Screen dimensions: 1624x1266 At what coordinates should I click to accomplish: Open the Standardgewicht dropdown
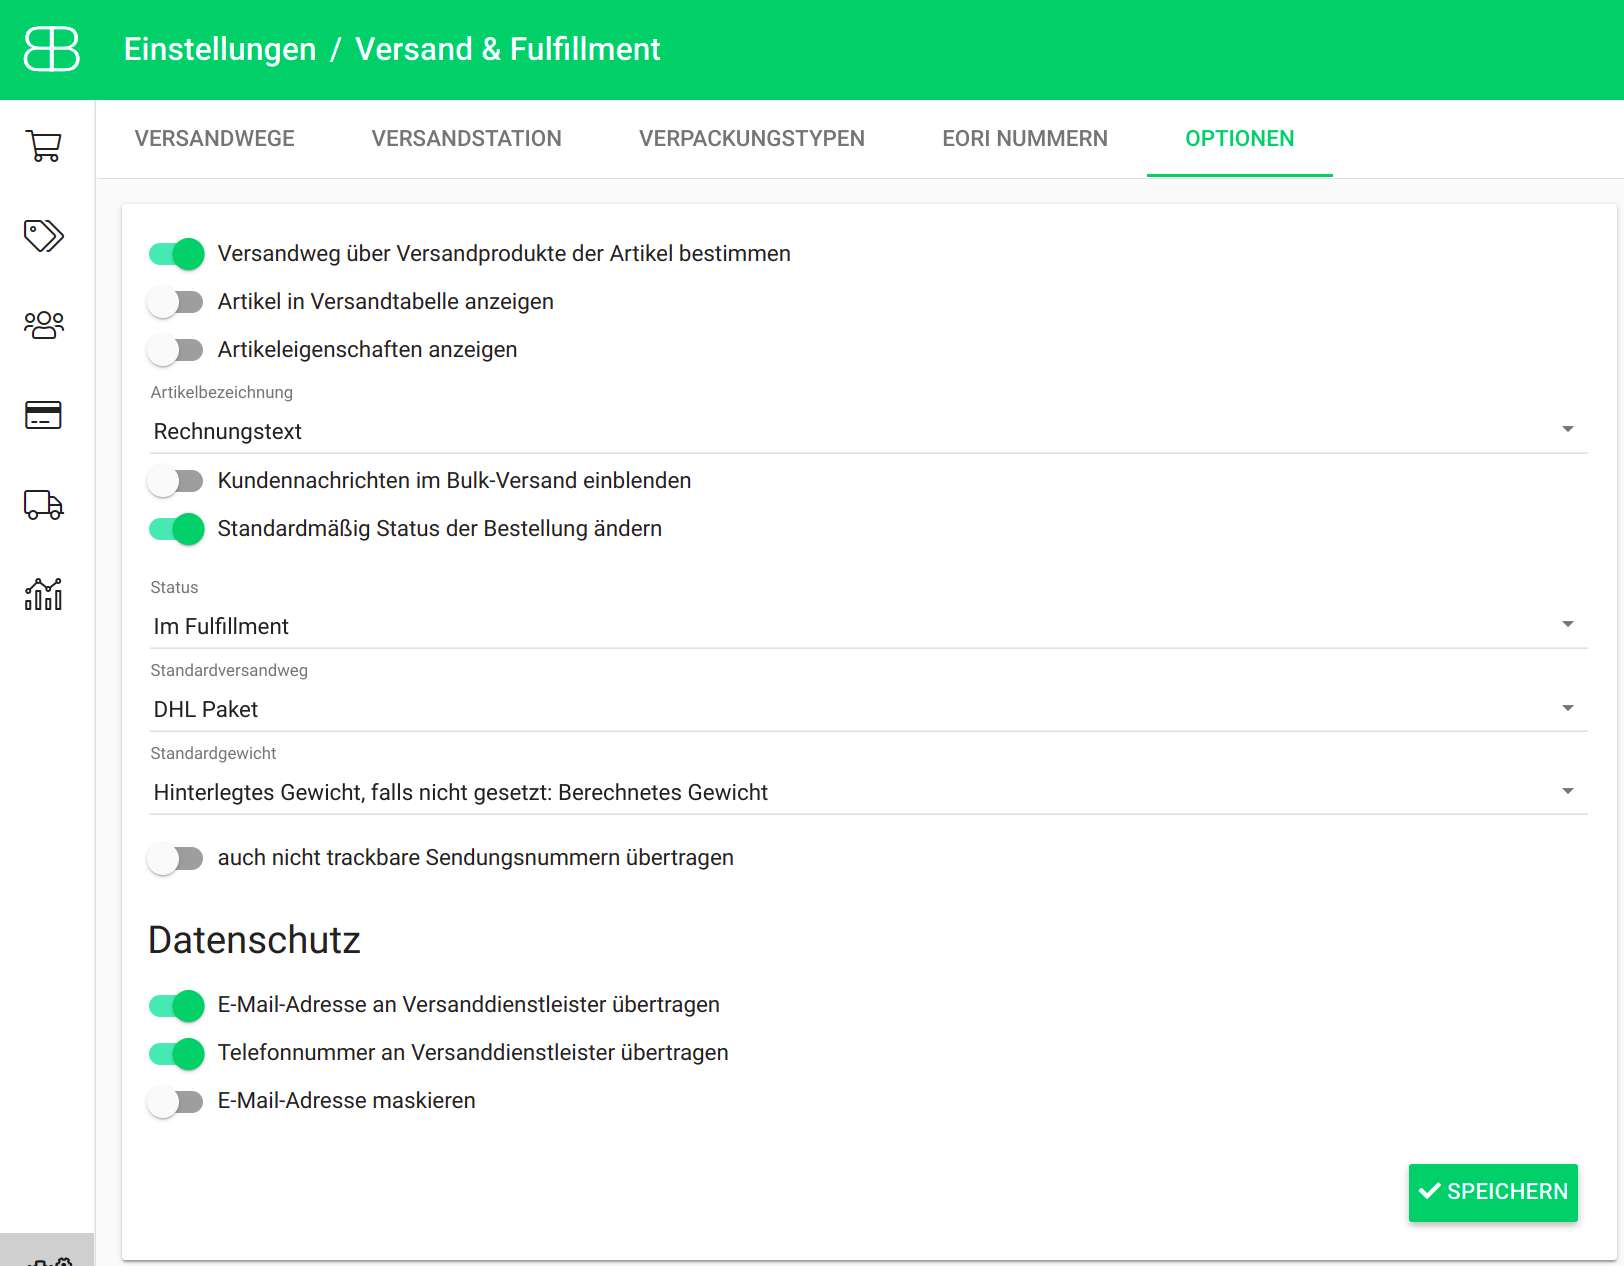pos(868,792)
